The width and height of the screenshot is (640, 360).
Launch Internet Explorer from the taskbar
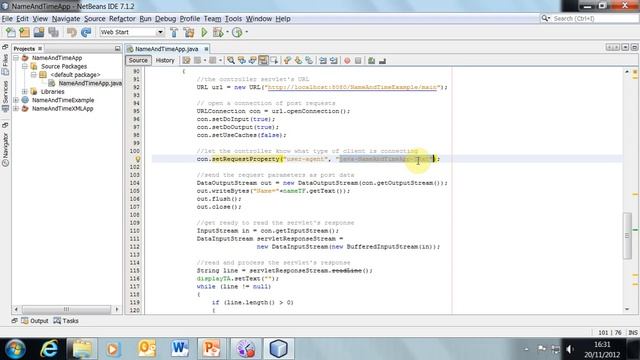pyautogui.click(x=49, y=349)
